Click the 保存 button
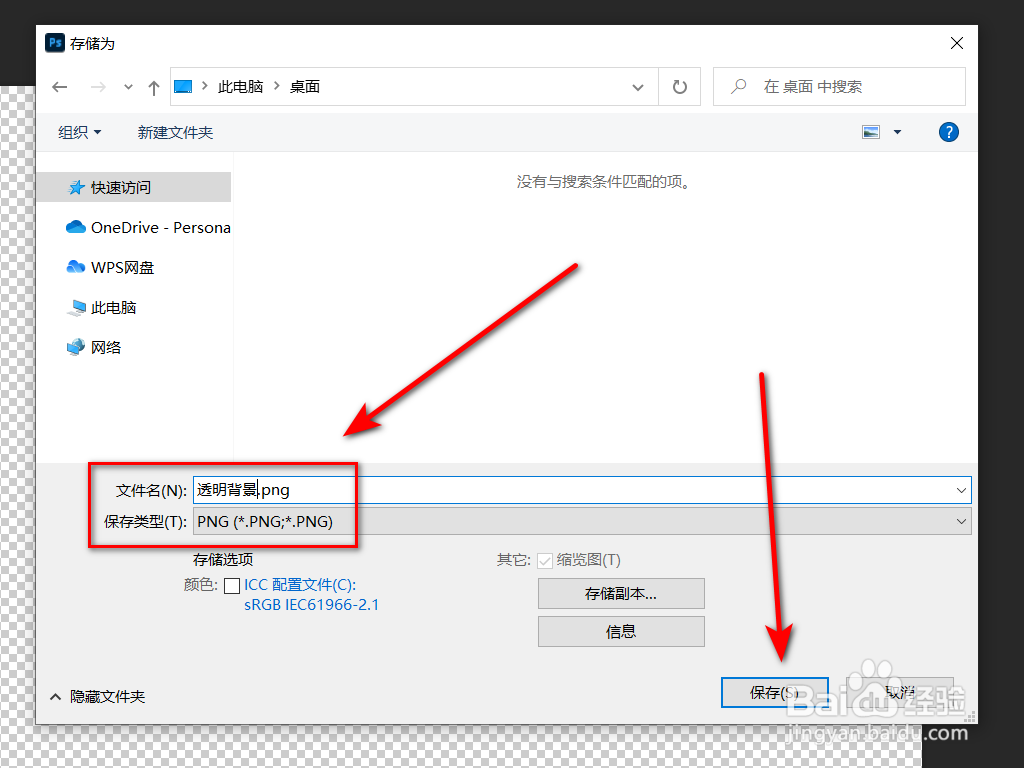The width and height of the screenshot is (1024, 768). point(775,692)
